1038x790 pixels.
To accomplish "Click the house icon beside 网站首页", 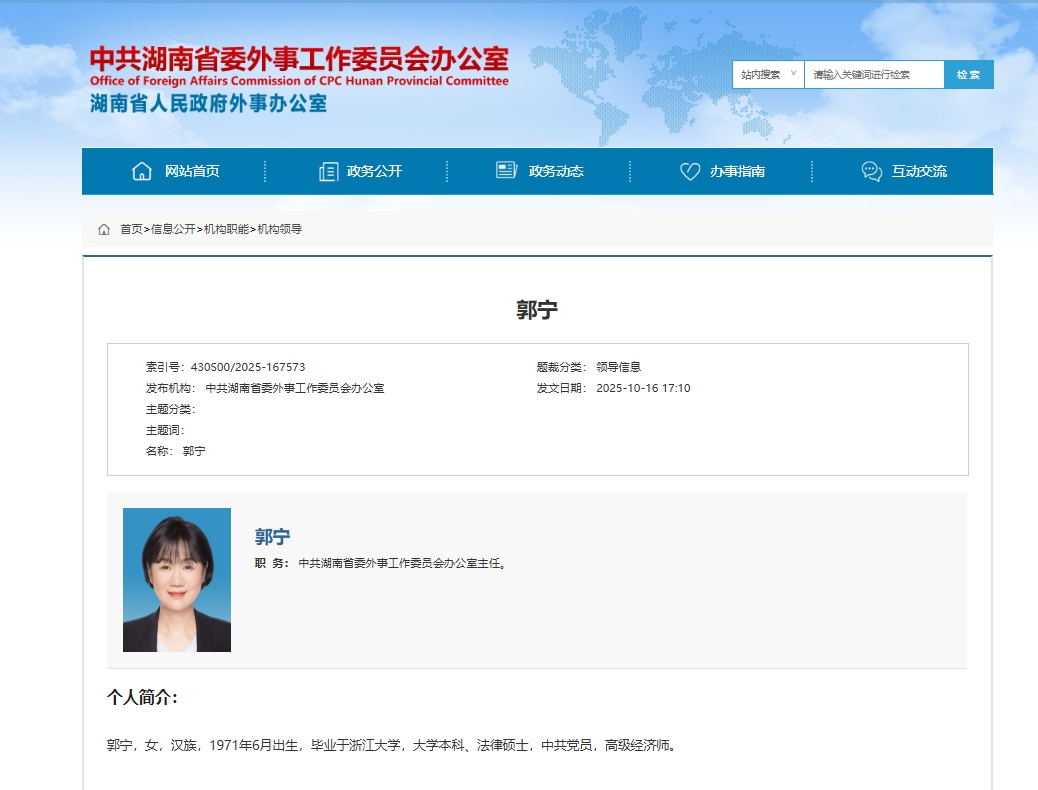I will pyautogui.click(x=142, y=171).
